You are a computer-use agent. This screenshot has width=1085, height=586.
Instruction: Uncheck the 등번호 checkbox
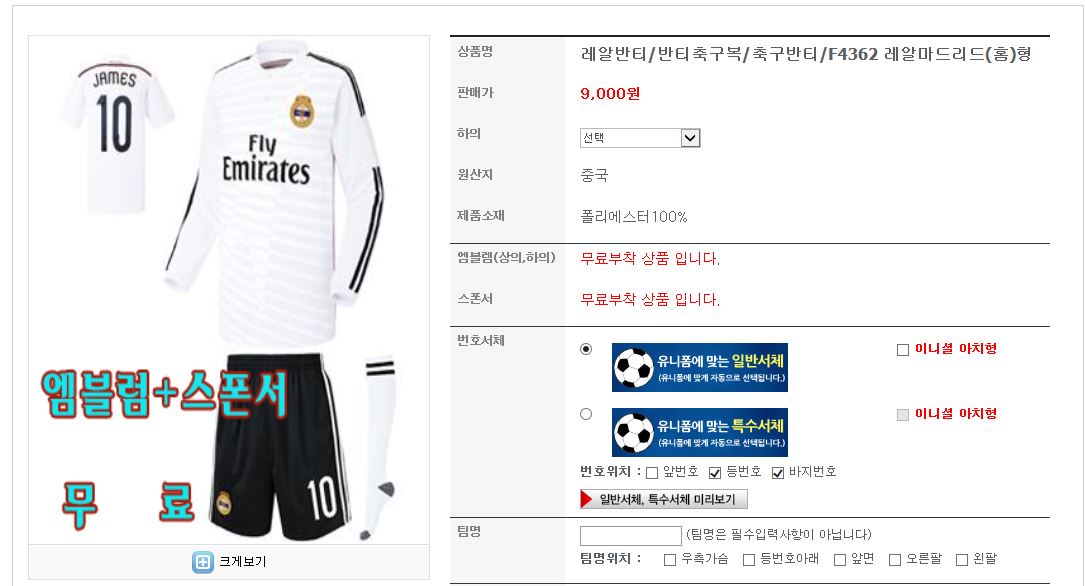pyautogui.click(x=715, y=473)
